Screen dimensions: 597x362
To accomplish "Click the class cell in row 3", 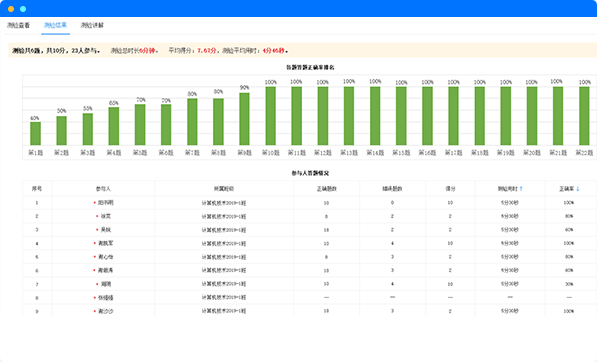I will [224, 230].
